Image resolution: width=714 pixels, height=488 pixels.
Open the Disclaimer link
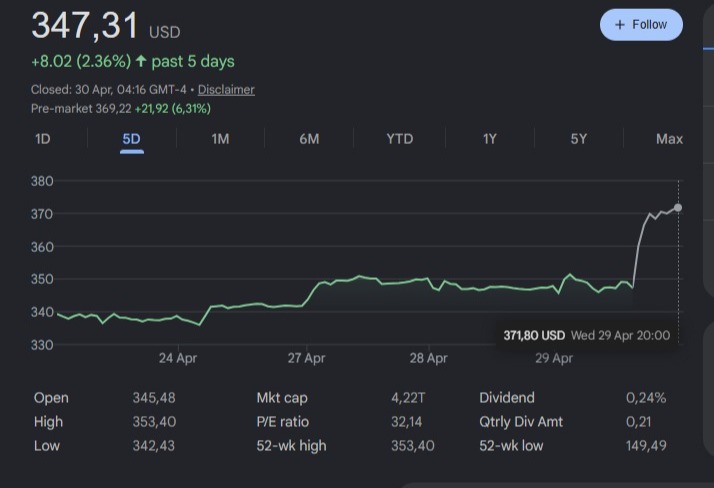click(x=226, y=90)
